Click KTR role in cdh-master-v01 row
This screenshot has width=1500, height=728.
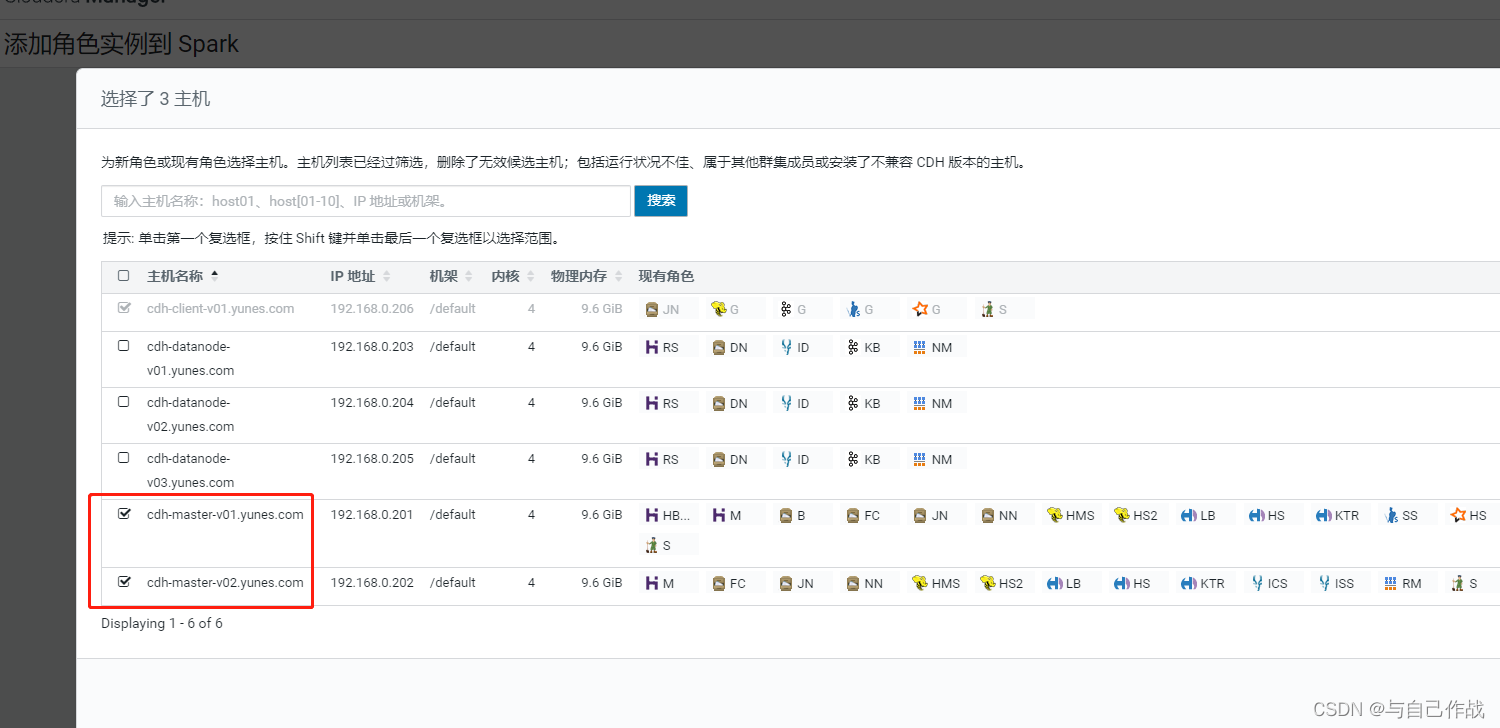(1338, 516)
